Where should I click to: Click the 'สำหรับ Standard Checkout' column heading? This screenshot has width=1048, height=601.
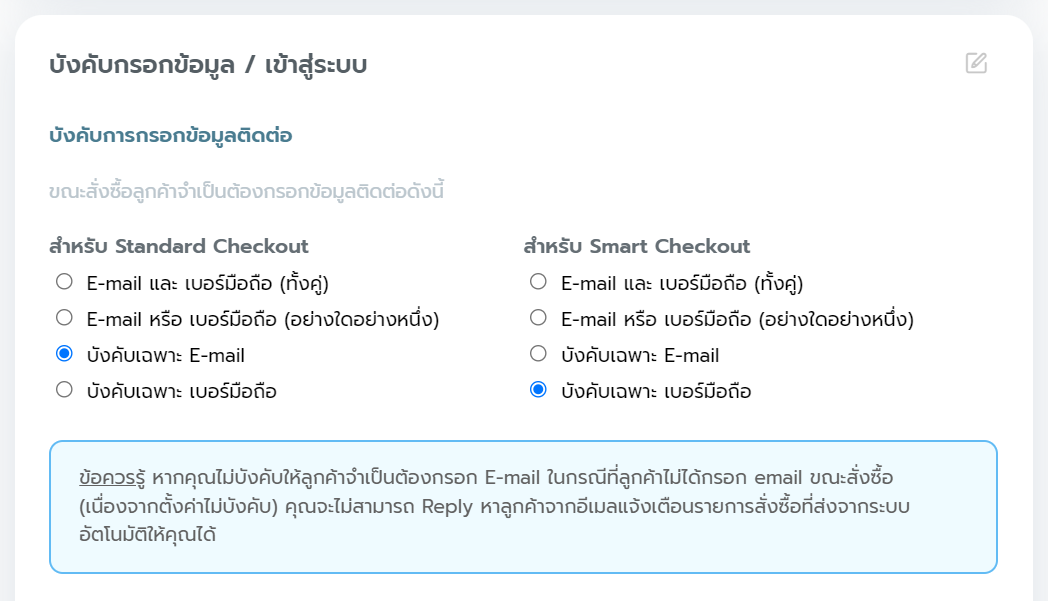[x=178, y=246]
